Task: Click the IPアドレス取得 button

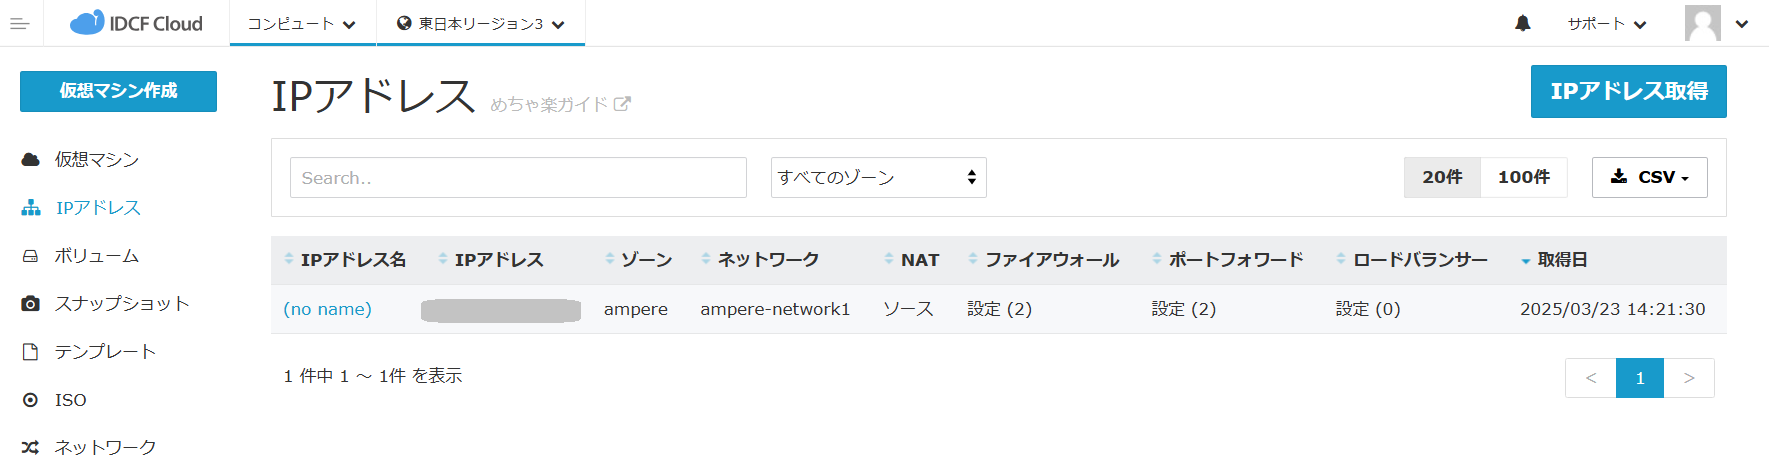Action: click(x=1628, y=91)
